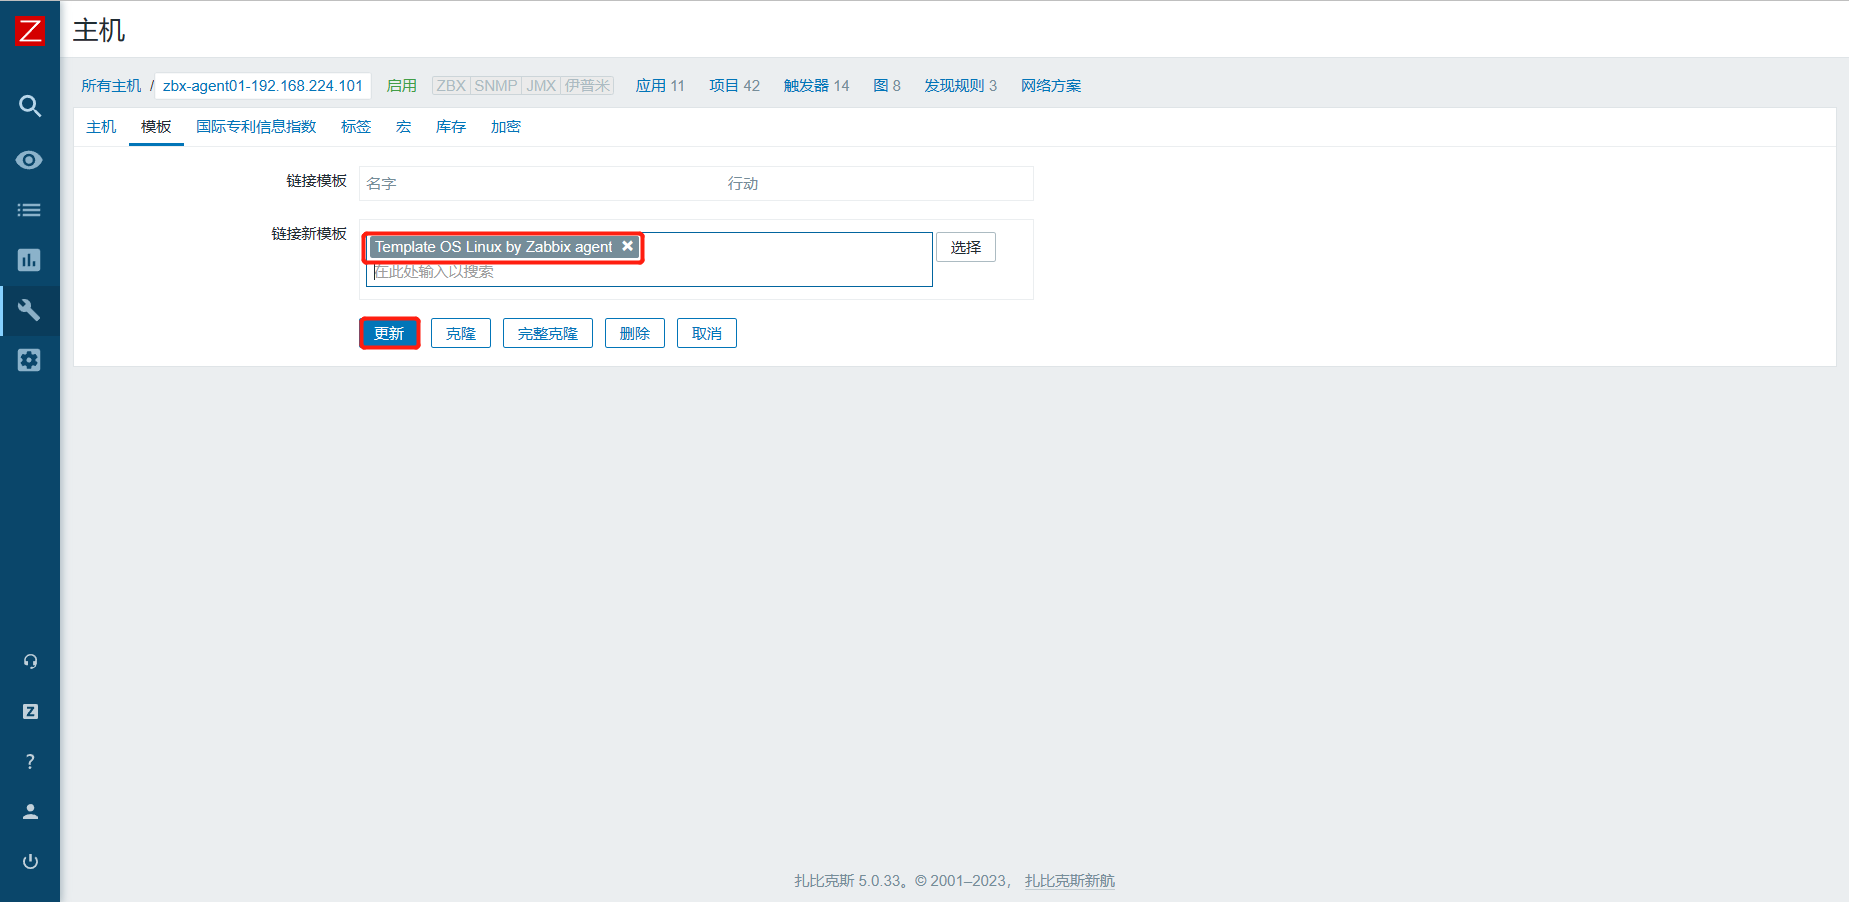This screenshot has height=902, width=1849.
Task: Click the Zabbix logo icon
Action: [x=30, y=31]
